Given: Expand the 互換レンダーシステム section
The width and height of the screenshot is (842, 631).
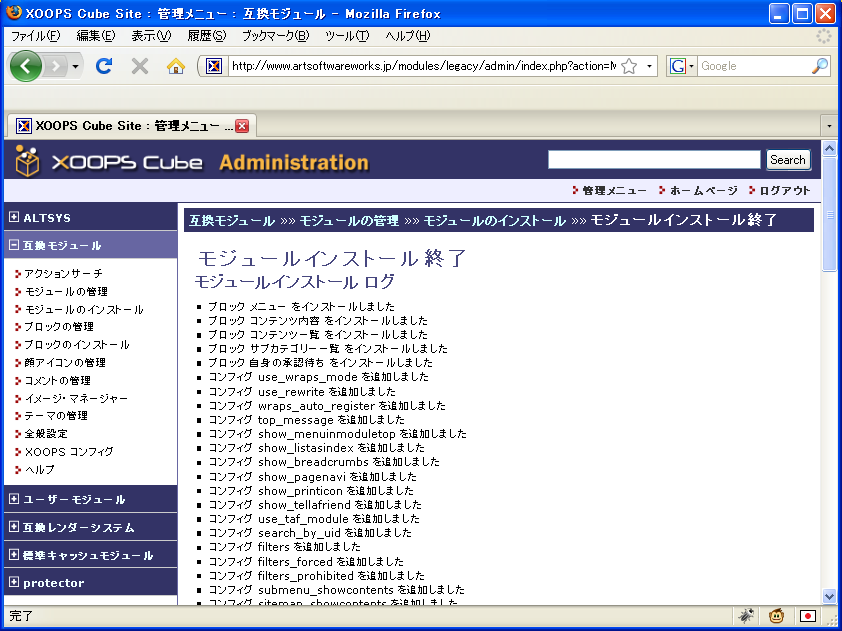Looking at the screenshot, I should (x=14, y=527).
